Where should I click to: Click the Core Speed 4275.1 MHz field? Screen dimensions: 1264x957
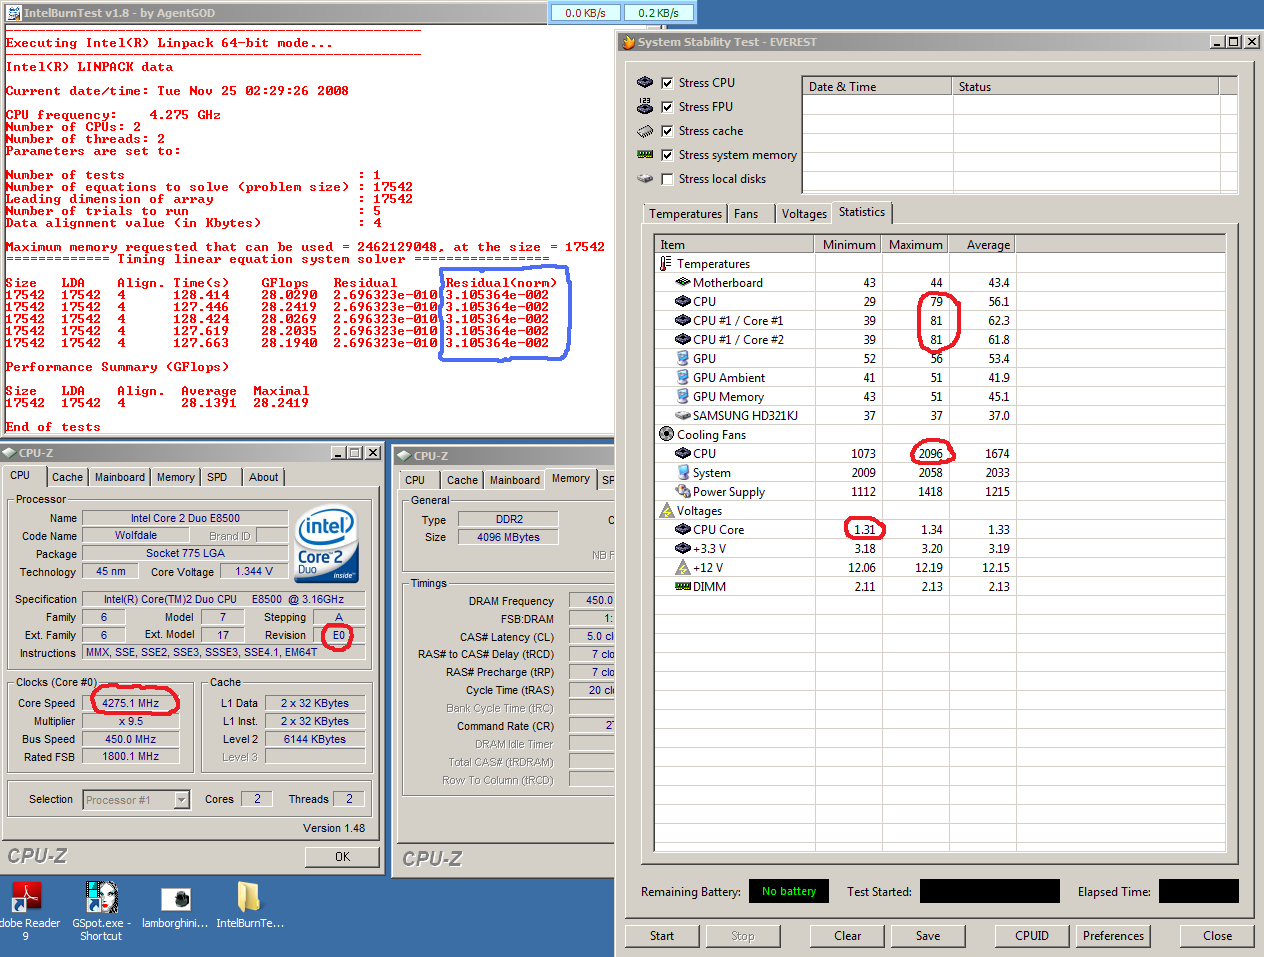[x=131, y=703]
